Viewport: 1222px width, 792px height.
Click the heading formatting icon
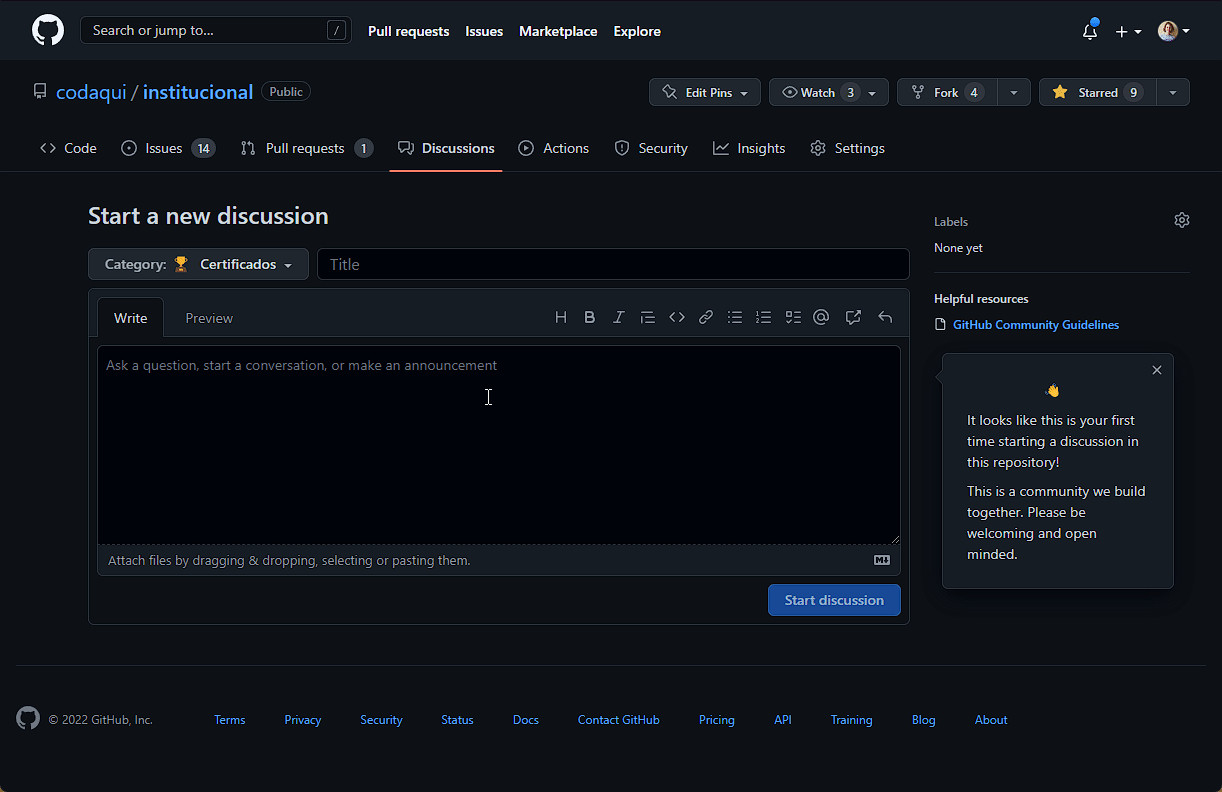(x=561, y=318)
